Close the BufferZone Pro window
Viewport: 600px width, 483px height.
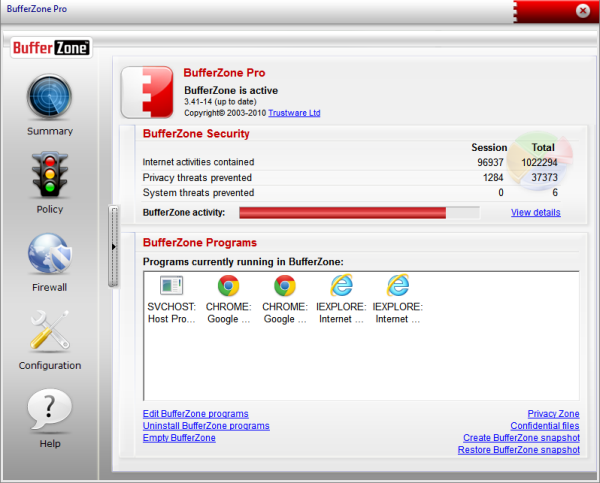click(583, 10)
